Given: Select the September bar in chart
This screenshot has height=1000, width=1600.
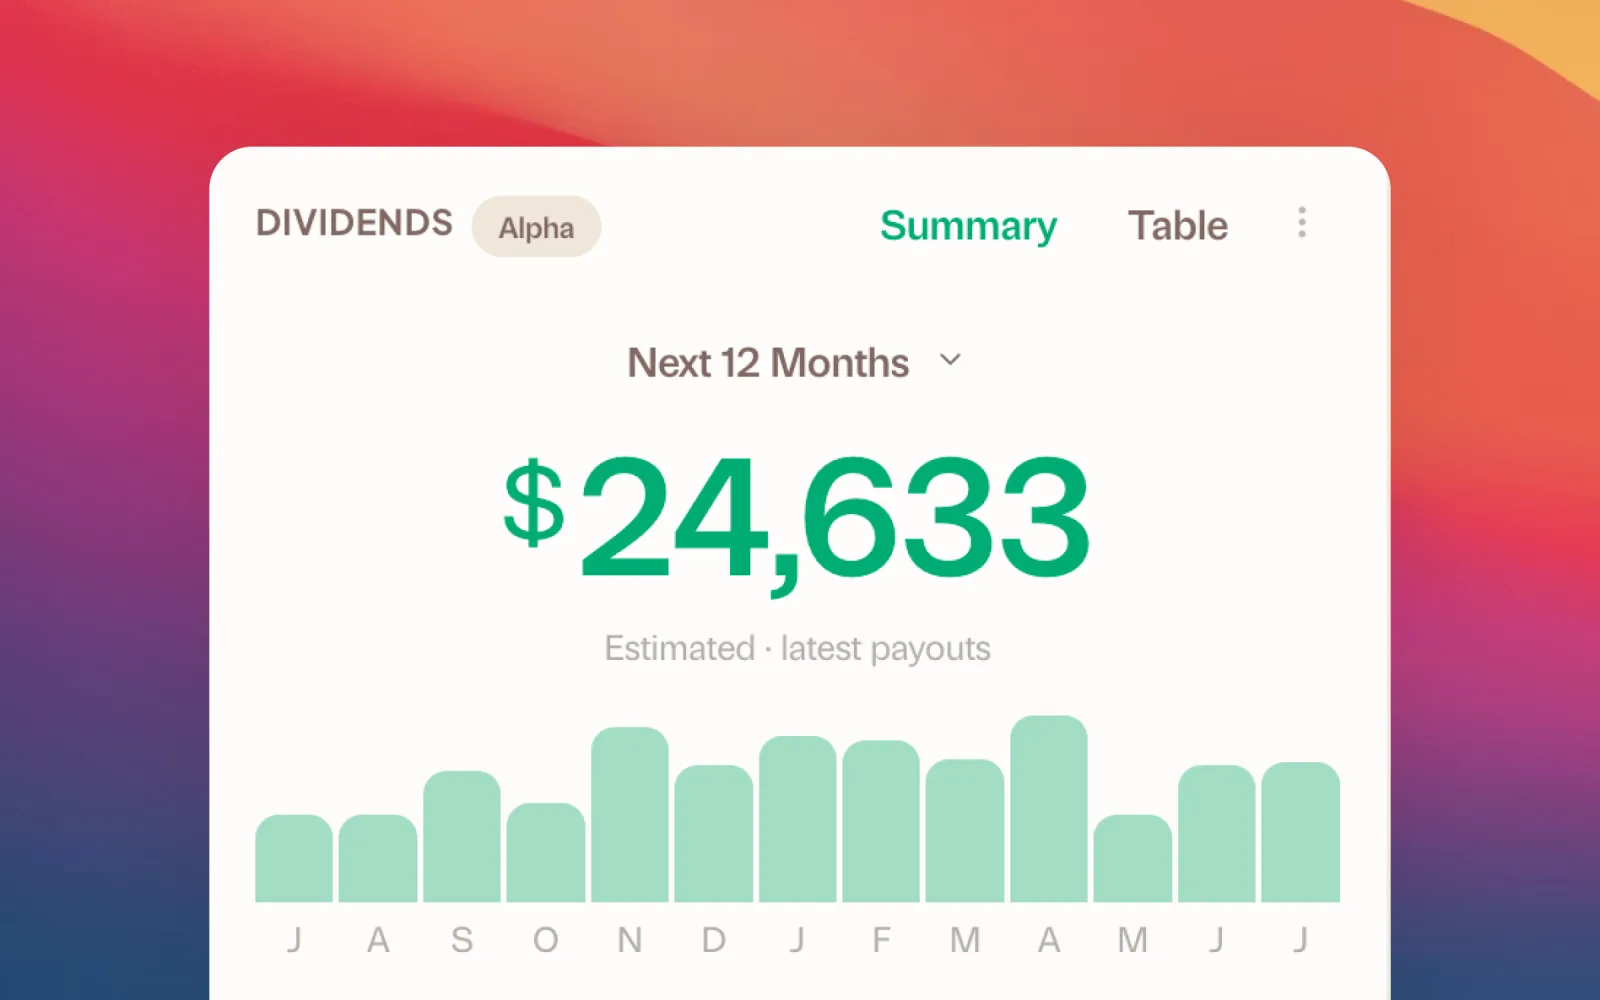Looking at the screenshot, I should pyautogui.click(x=462, y=836).
